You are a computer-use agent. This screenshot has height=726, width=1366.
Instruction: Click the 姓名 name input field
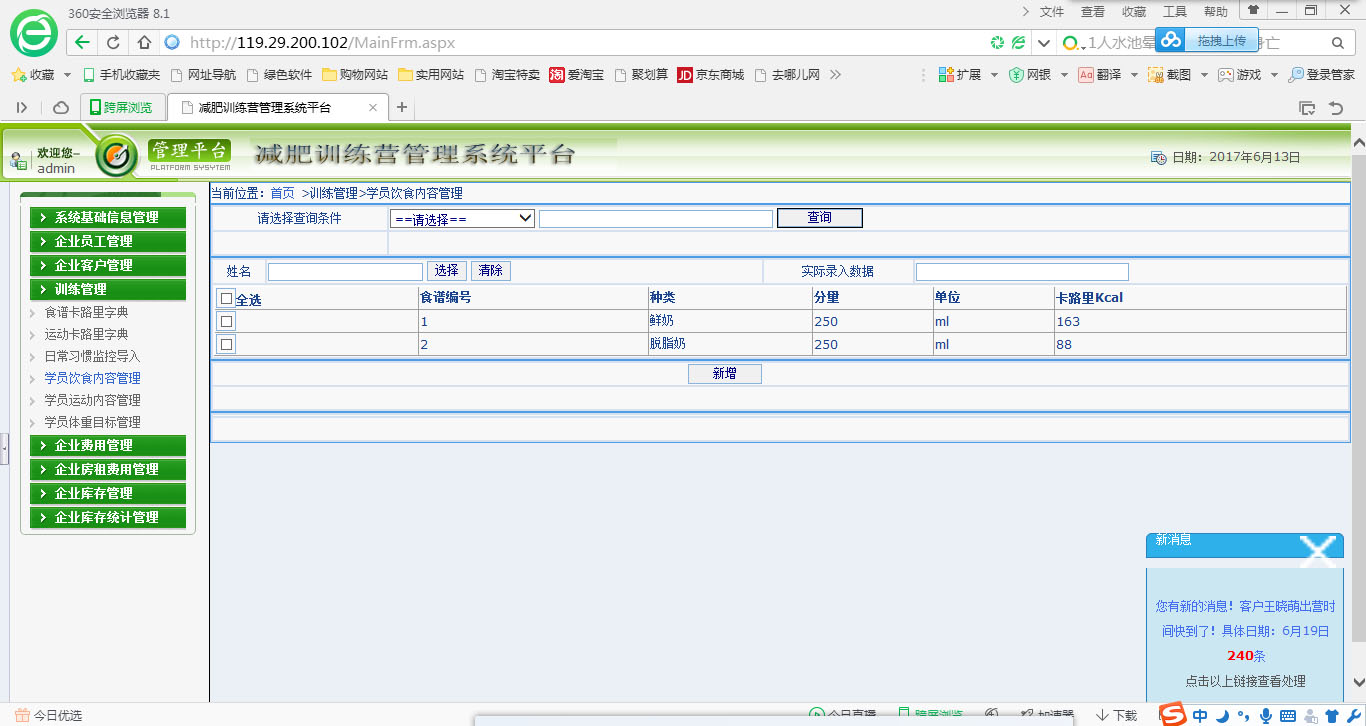click(345, 271)
